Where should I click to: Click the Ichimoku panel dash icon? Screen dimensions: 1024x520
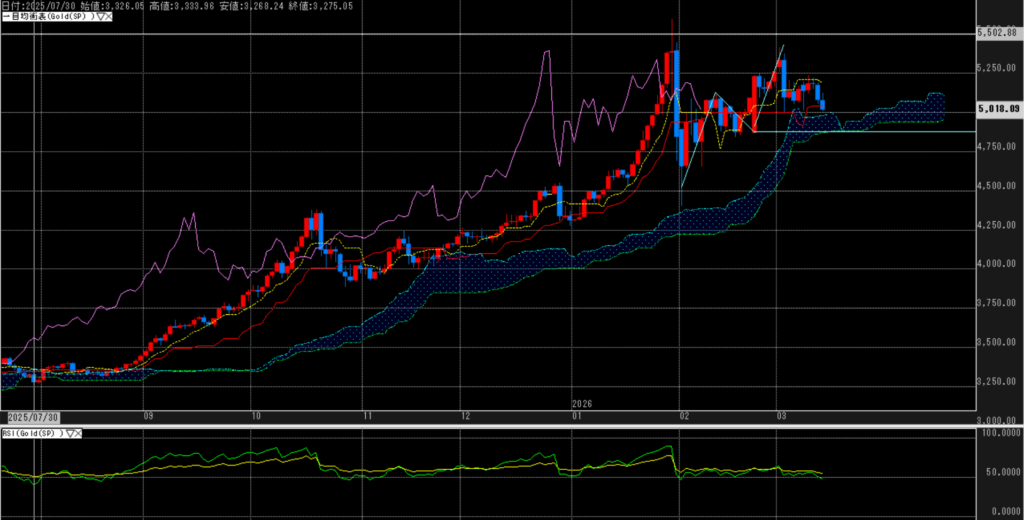(4, 18)
